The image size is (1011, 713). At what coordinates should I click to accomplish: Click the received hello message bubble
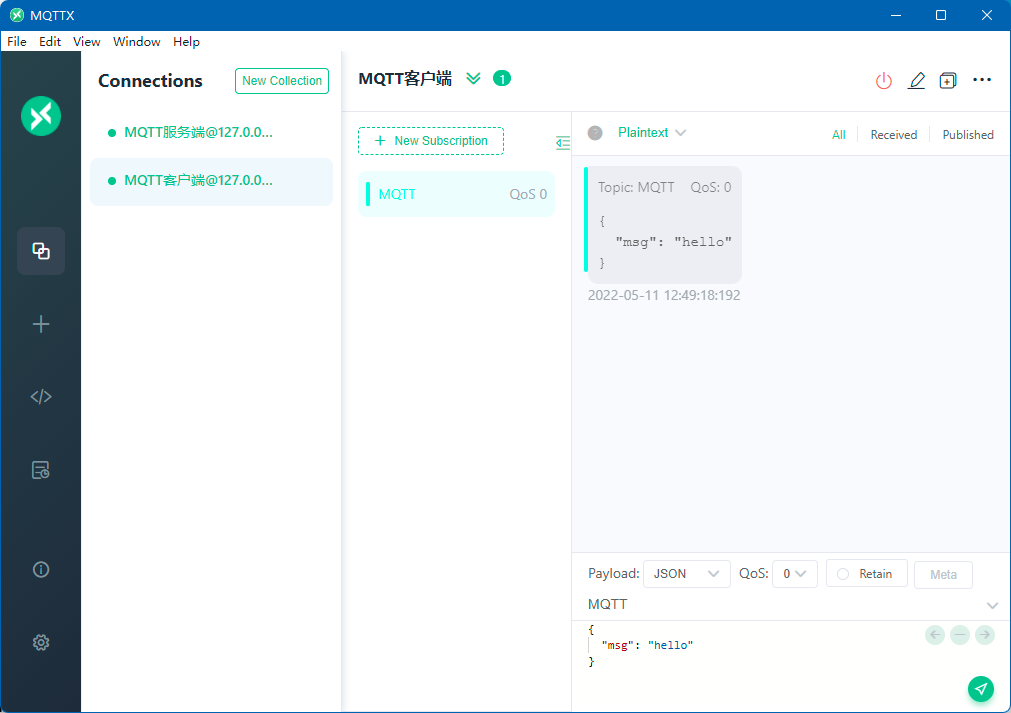664,224
